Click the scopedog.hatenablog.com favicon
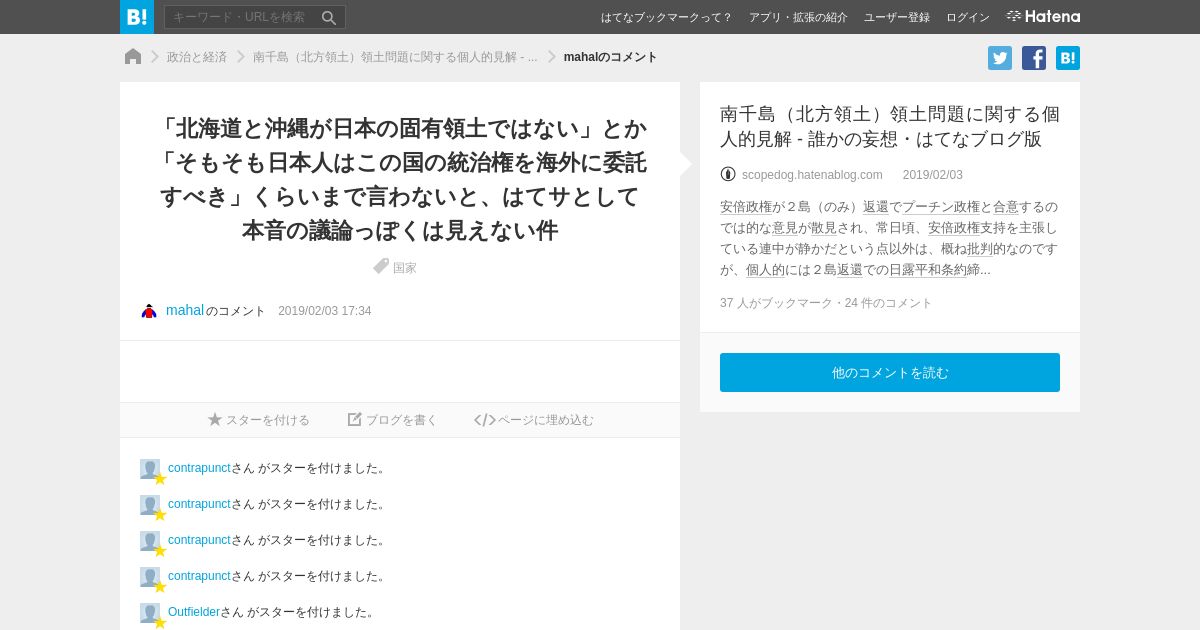 tap(728, 174)
